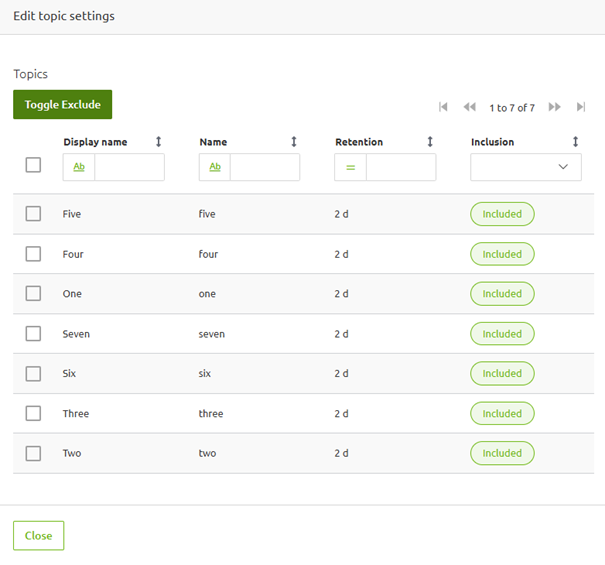Sort by Display name column
Viewport: 605px width, 565px height.
(158, 142)
